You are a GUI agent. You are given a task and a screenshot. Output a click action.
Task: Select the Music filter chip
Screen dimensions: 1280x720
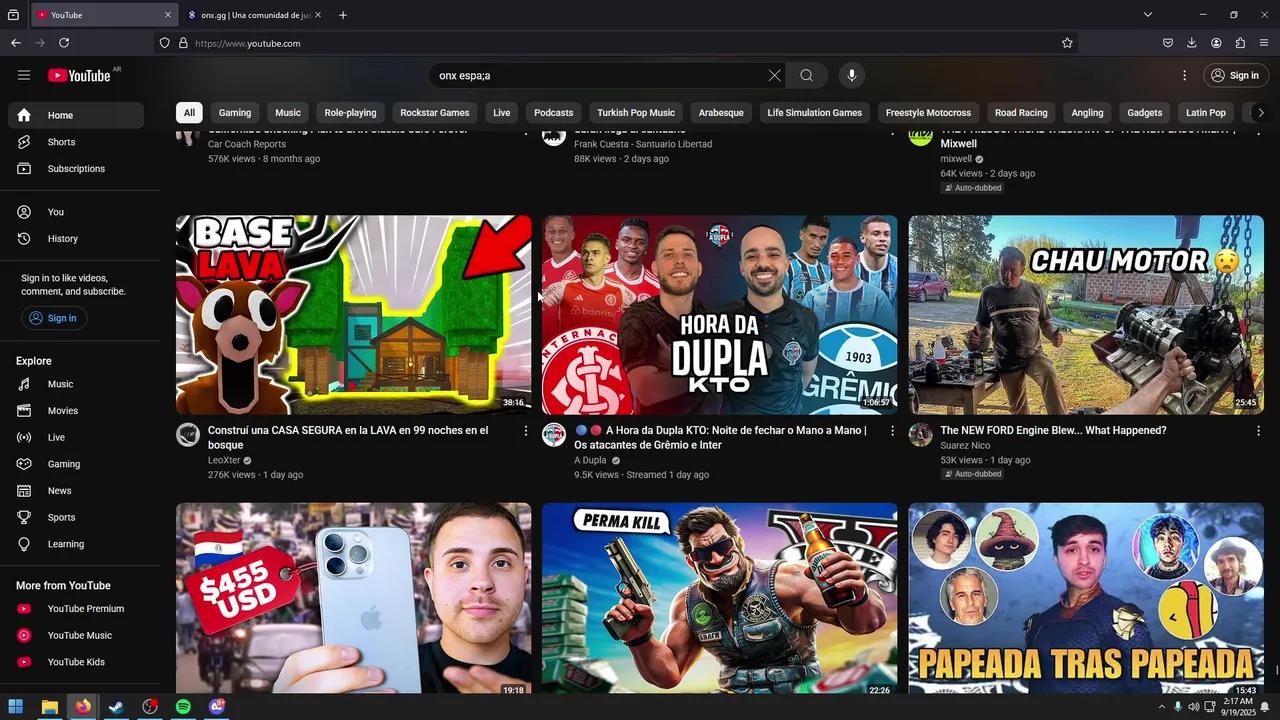click(288, 113)
